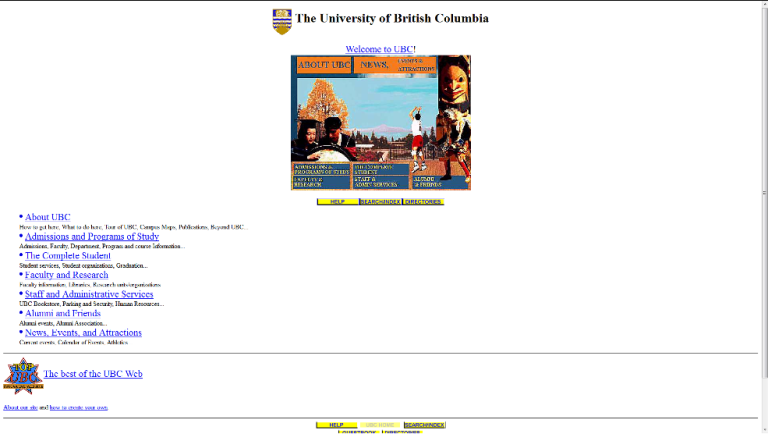
Task: Open Staff & Admin Services image tile
Action: coord(381,182)
